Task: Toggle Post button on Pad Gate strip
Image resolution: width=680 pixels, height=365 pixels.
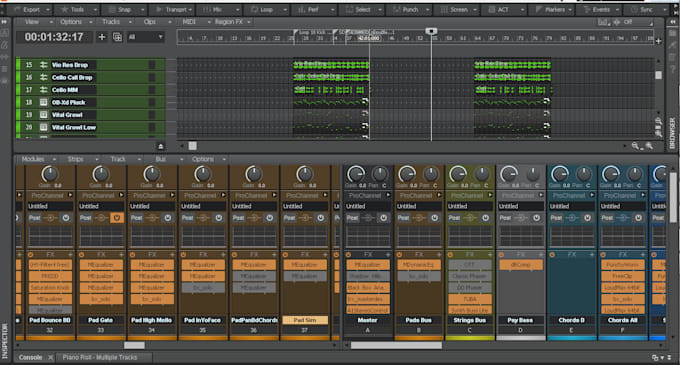Action: pyautogui.click(x=85, y=218)
